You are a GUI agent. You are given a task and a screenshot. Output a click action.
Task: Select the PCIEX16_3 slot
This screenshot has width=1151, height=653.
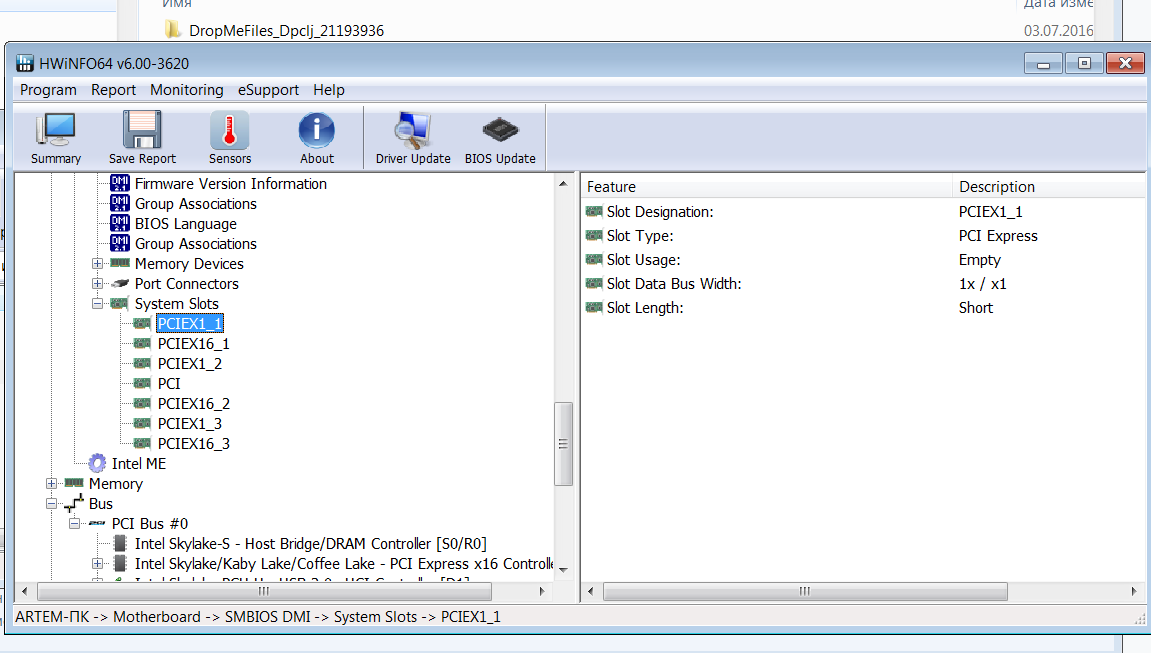(194, 444)
